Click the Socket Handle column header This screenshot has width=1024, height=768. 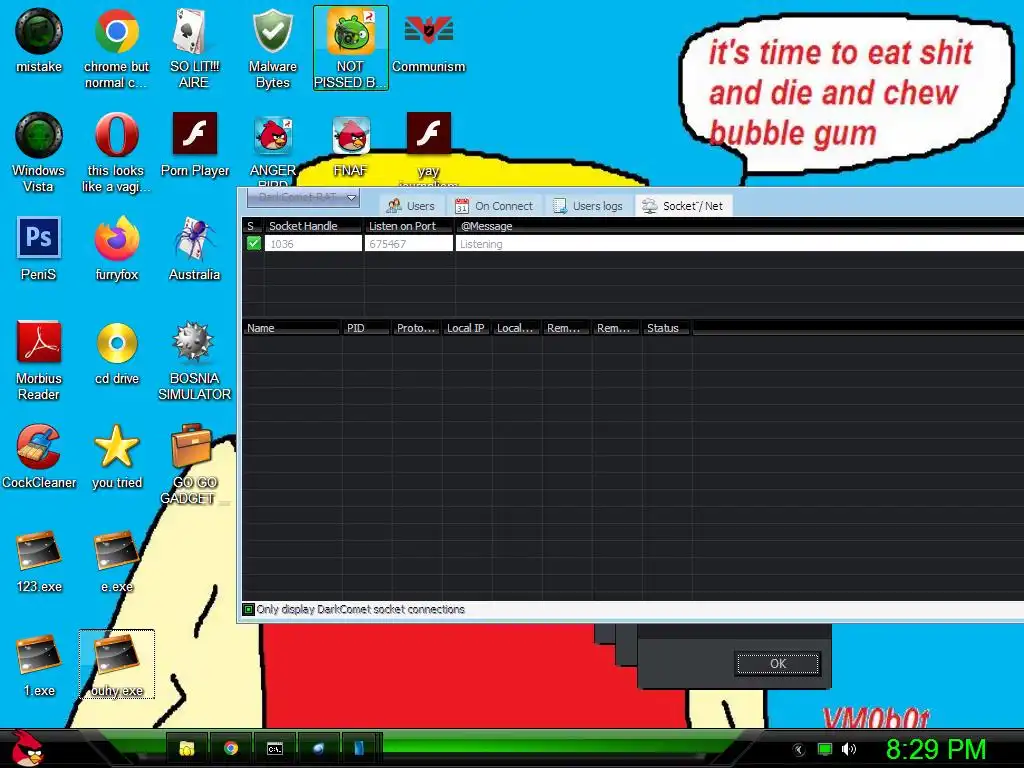(313, 226)
